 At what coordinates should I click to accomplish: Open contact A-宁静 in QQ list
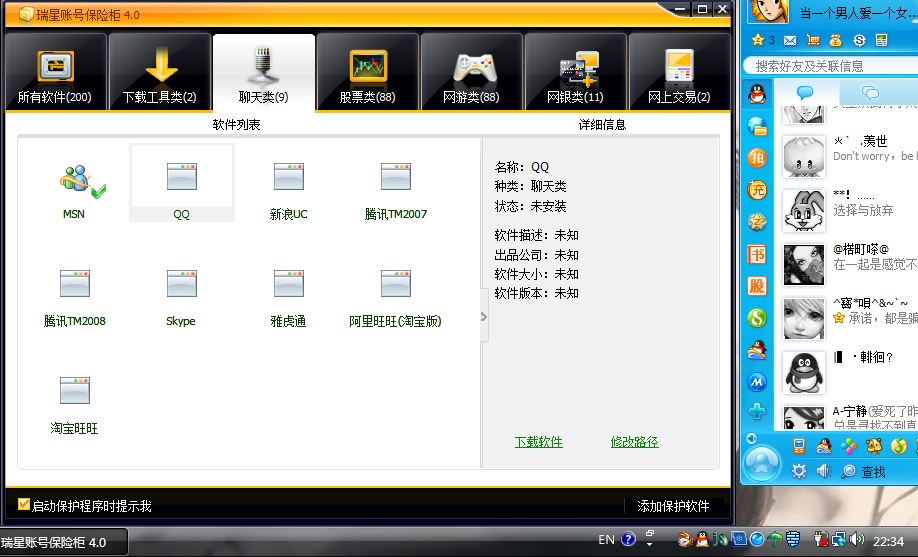coord(849,417)
